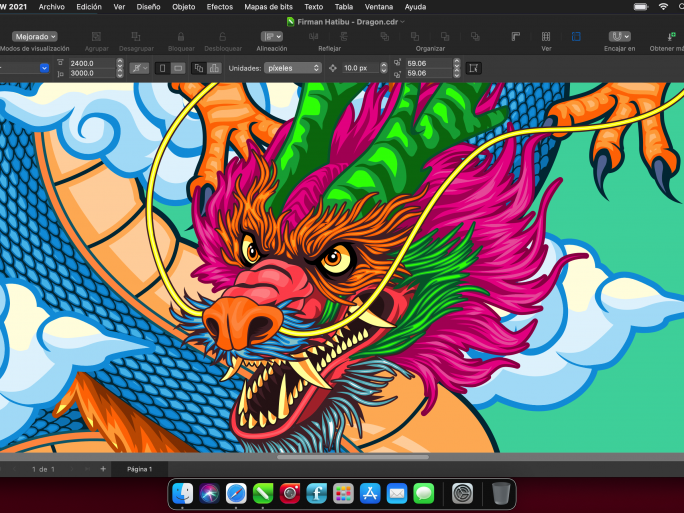Expand the document title chevron next to Dragon.cdr
Image resolution: width=684 pixels, height=513 pixels.
(x=403, y=22)
